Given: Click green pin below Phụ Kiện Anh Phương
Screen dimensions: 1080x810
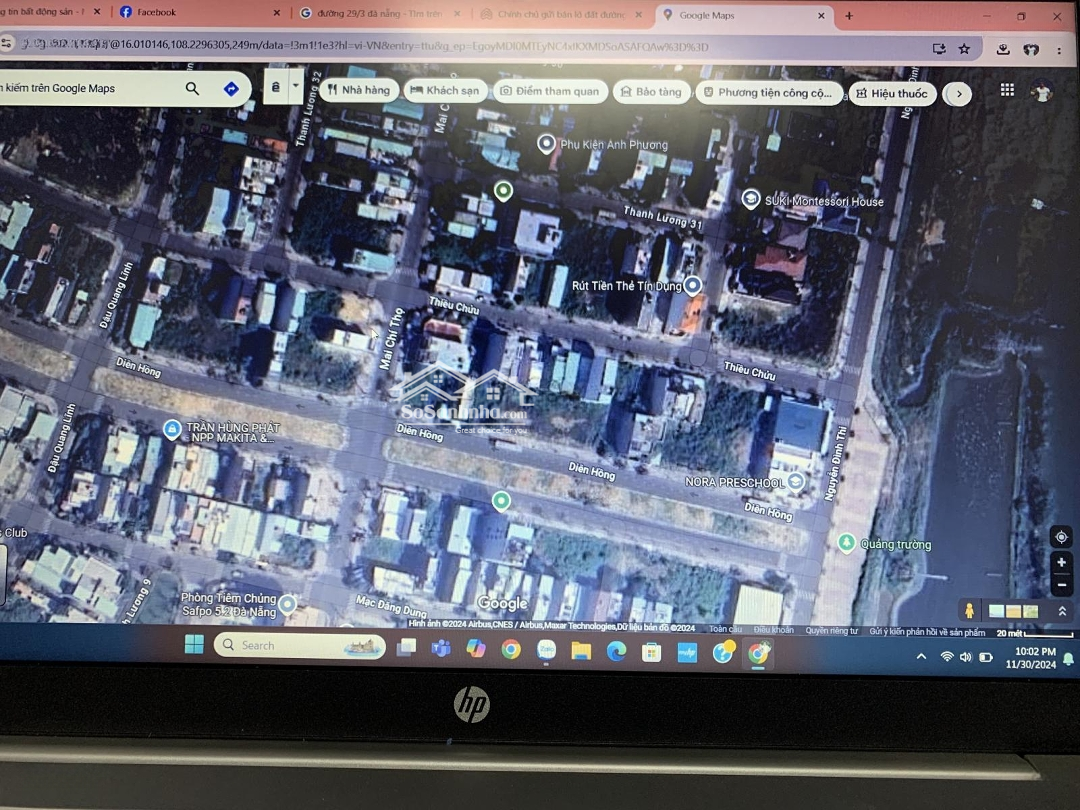Looking at the screenshot, I should pyautogui.click(x=503, y=191).
